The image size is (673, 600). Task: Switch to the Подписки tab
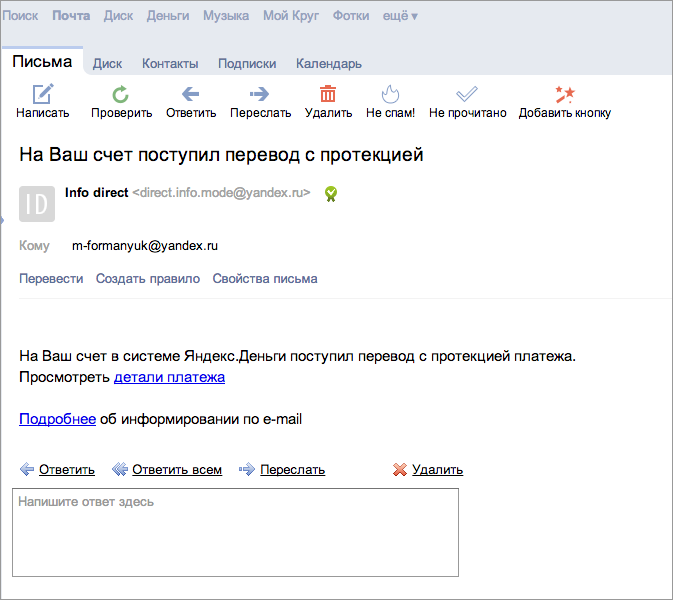point(247,64)
